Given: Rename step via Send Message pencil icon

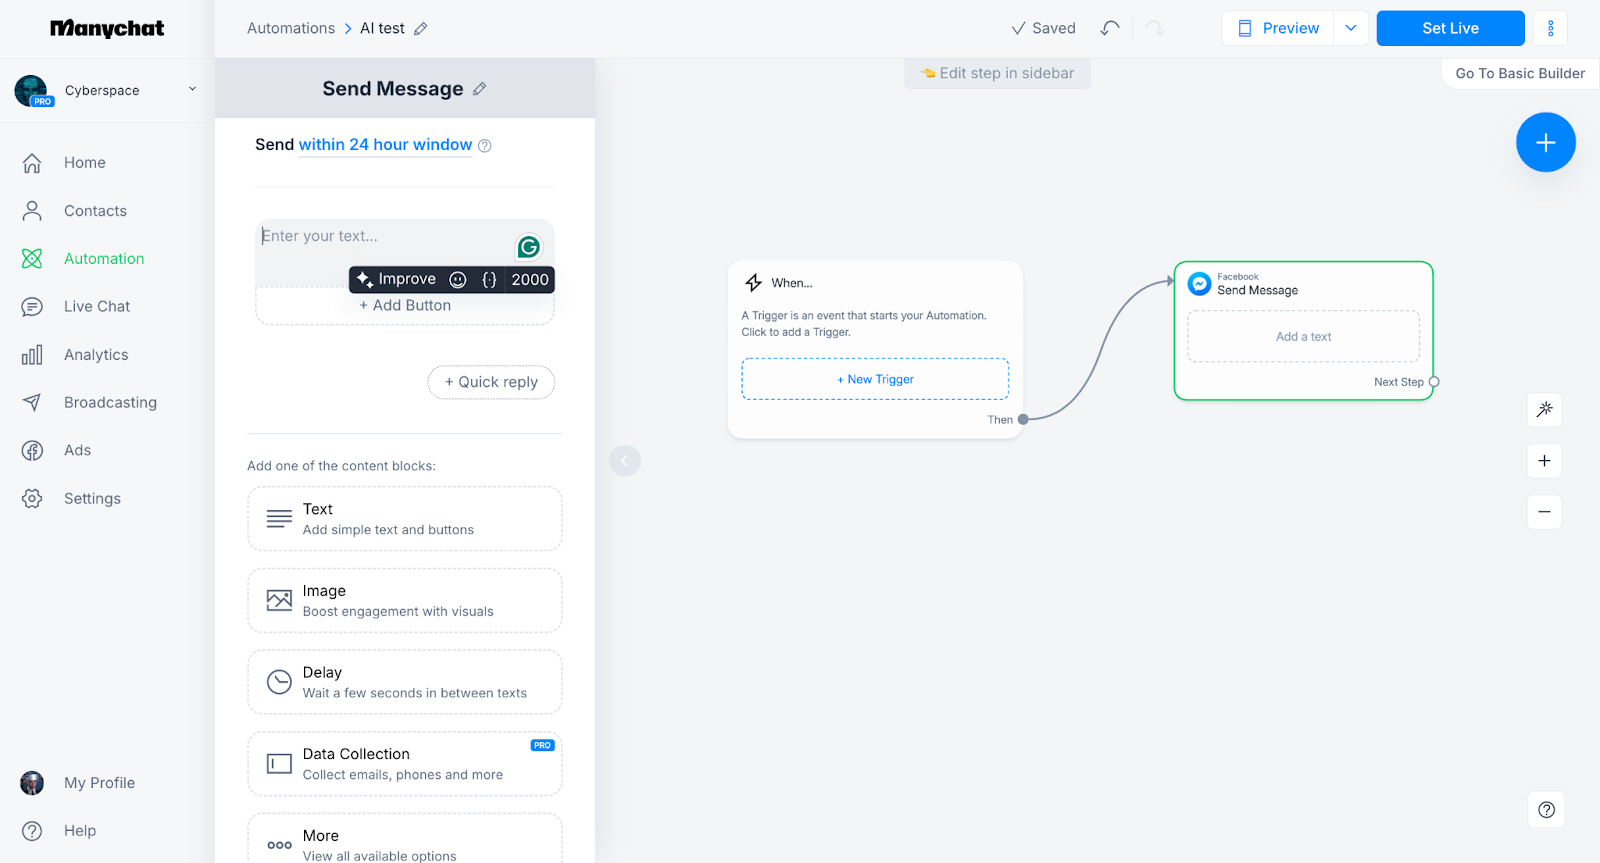Looking at the screenshot, I should pyautogui.click(x=480, y=89).
